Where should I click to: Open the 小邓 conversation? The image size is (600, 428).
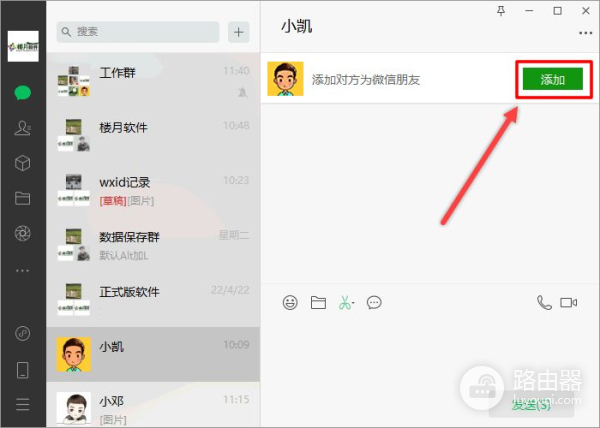153,405
